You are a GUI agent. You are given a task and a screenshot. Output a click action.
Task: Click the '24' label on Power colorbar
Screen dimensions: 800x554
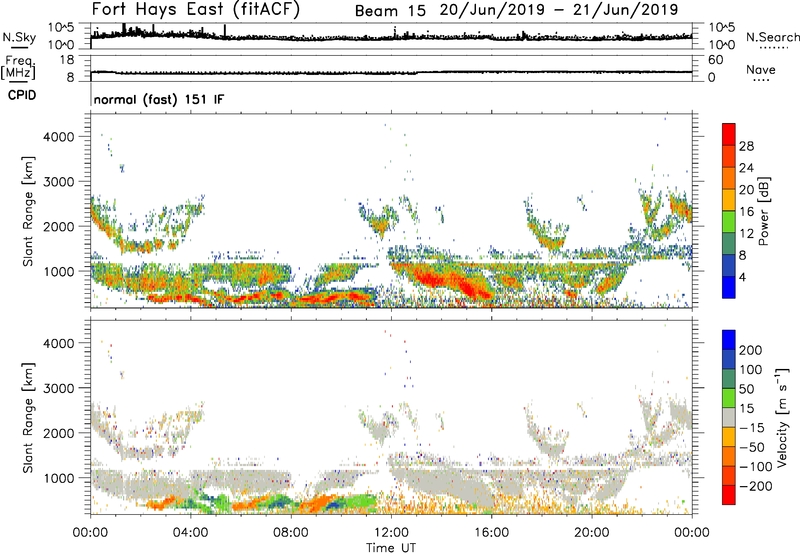point(746,168)
